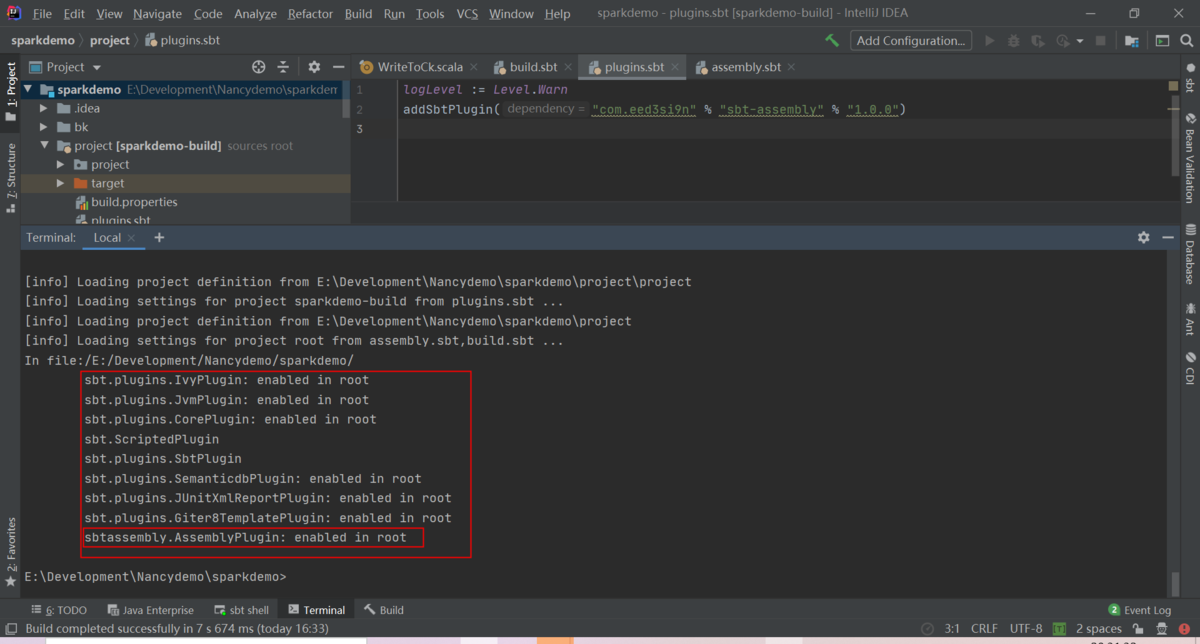Screen dimensions: 1200x644
Task: Hide the Terminal panel with minus icon
Action: 1168,238
